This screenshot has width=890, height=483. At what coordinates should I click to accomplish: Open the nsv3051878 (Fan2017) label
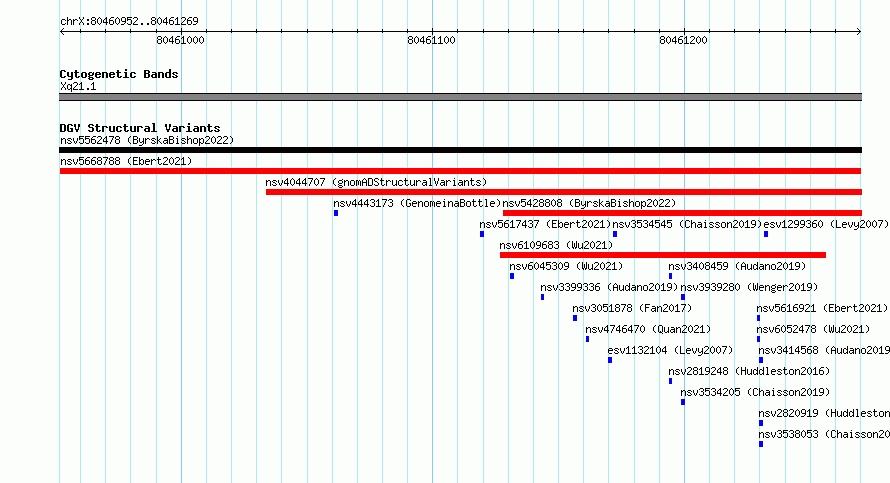coord(632,308)
